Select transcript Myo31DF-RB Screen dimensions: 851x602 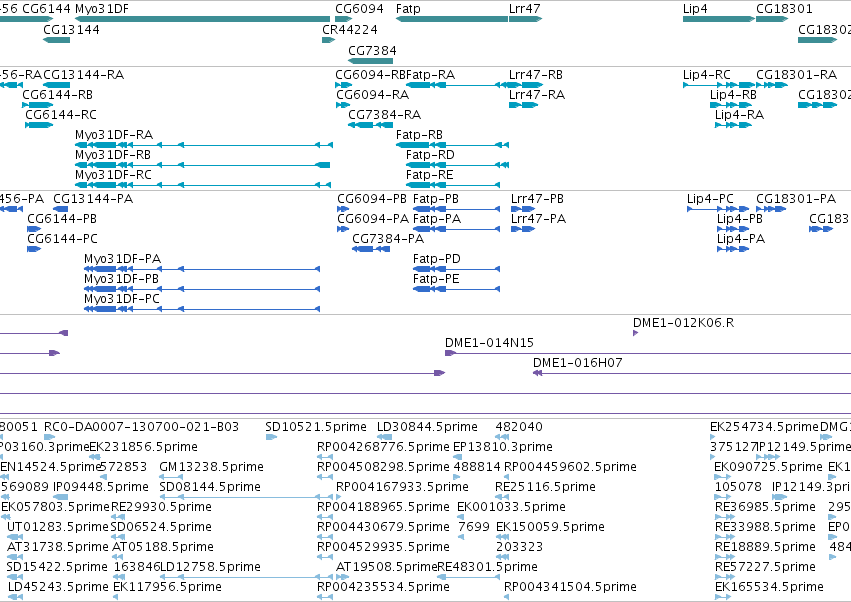click(202, 165)
